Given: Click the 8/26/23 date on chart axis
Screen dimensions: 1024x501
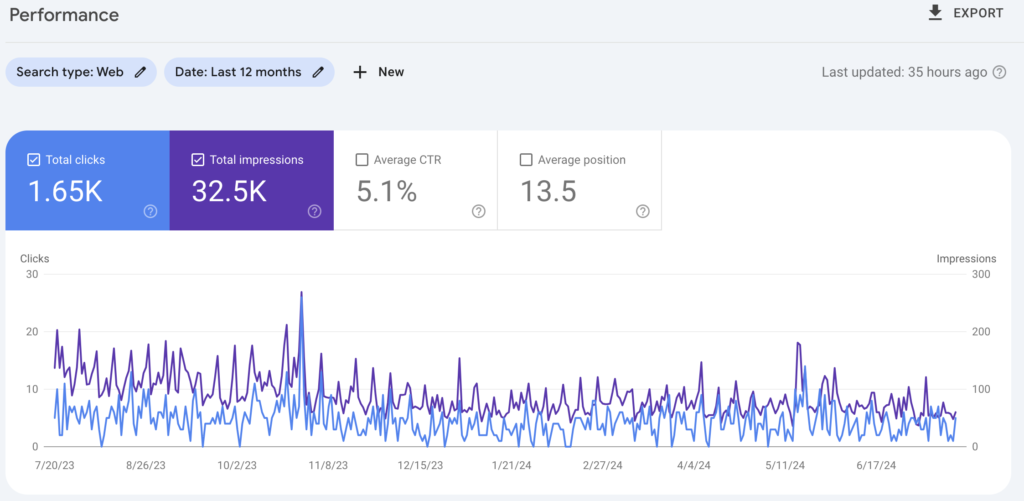Looking at the screenshot, I should tap(146, 466).
